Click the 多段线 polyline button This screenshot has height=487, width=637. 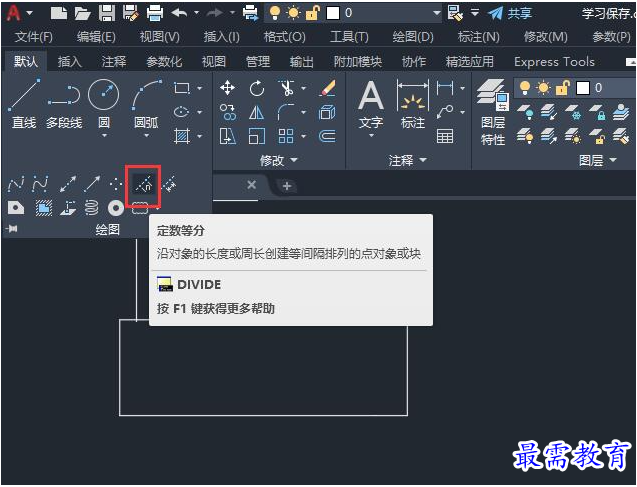click(x=64, y=104)
